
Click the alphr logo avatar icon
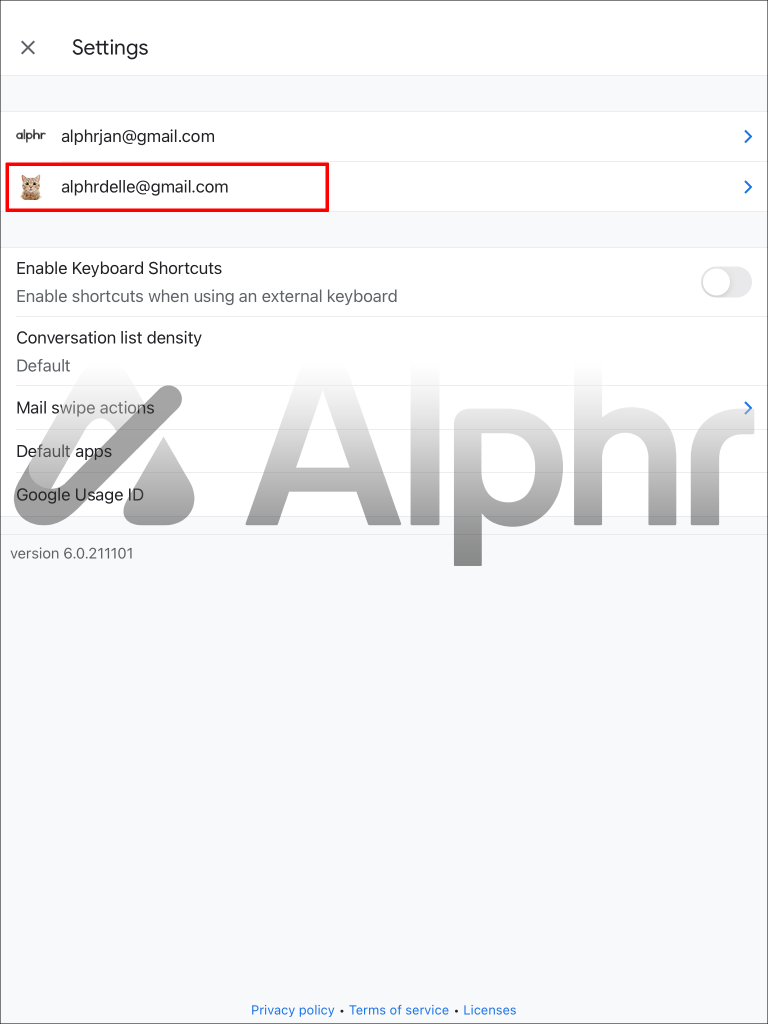pos(31,136)
